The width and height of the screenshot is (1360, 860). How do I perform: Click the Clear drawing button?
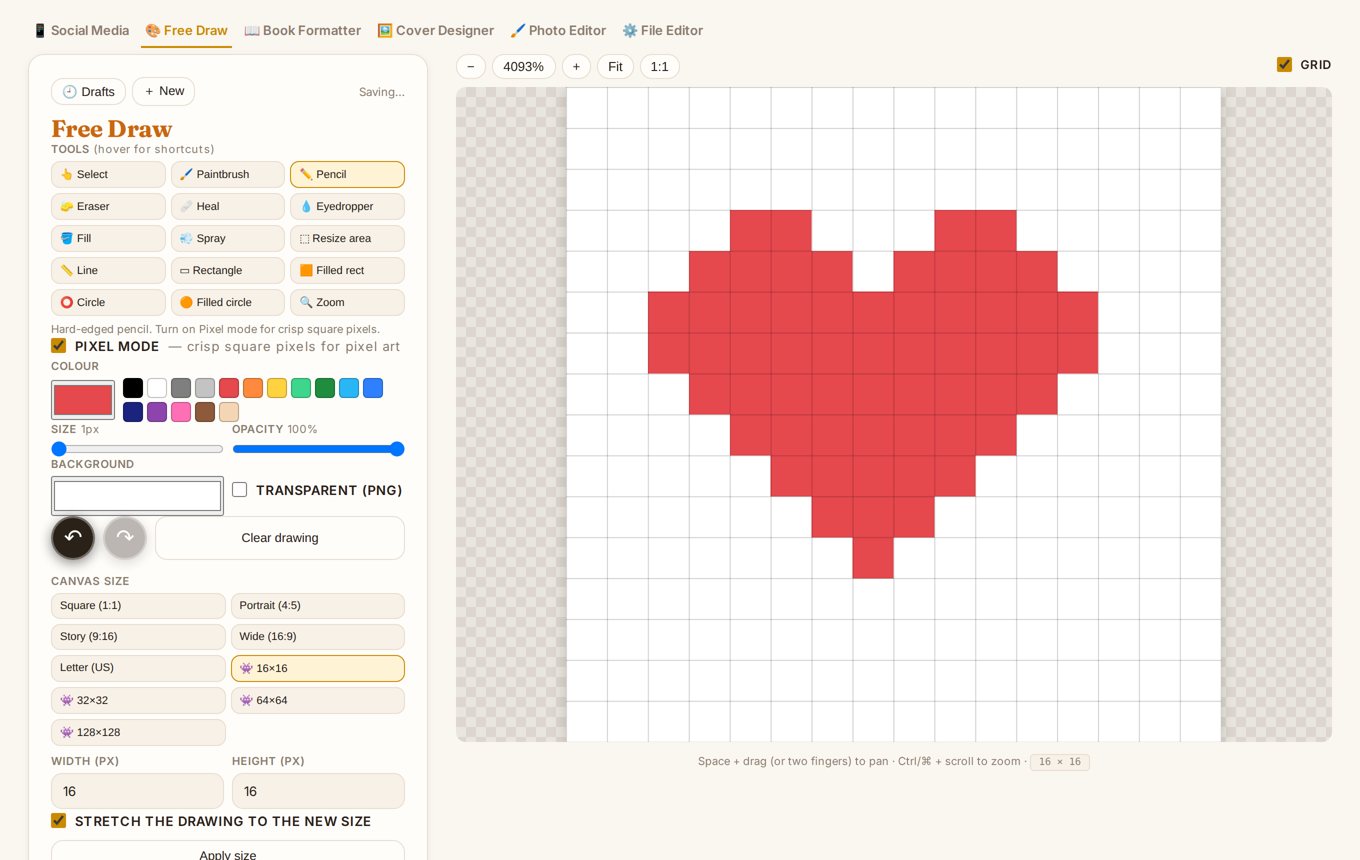pyautogui.click(x=280, y=538)
